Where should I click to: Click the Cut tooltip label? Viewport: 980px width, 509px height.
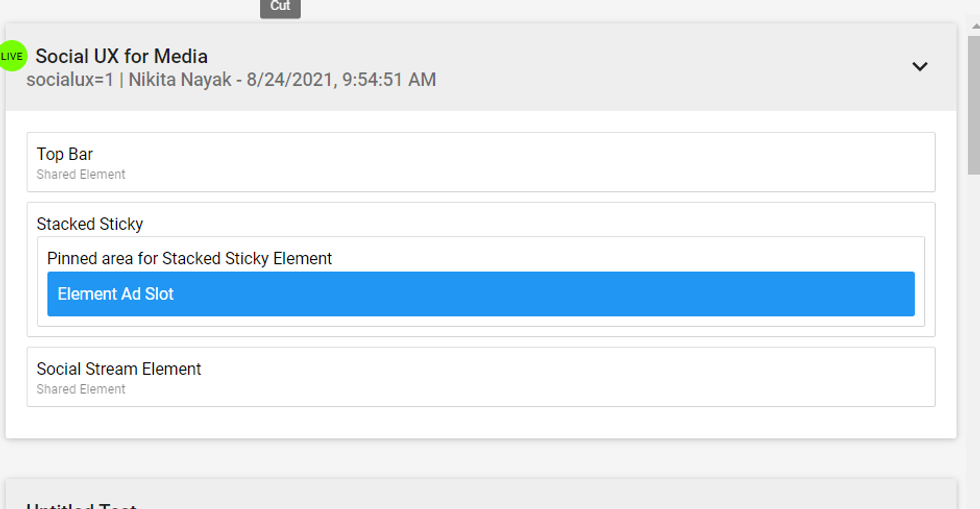tap(280, 7)
